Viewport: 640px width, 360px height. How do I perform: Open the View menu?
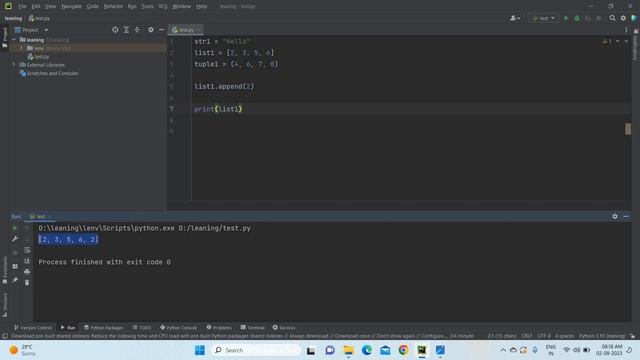[x=50, y=7]
